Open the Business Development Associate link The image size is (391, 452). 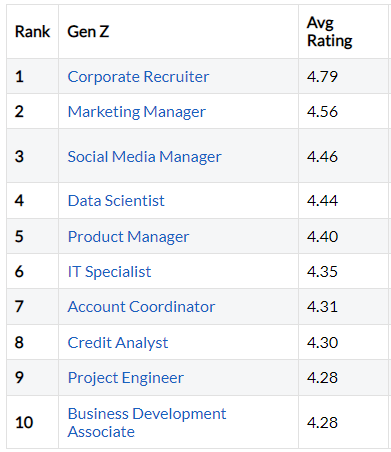tap(147, 423)
